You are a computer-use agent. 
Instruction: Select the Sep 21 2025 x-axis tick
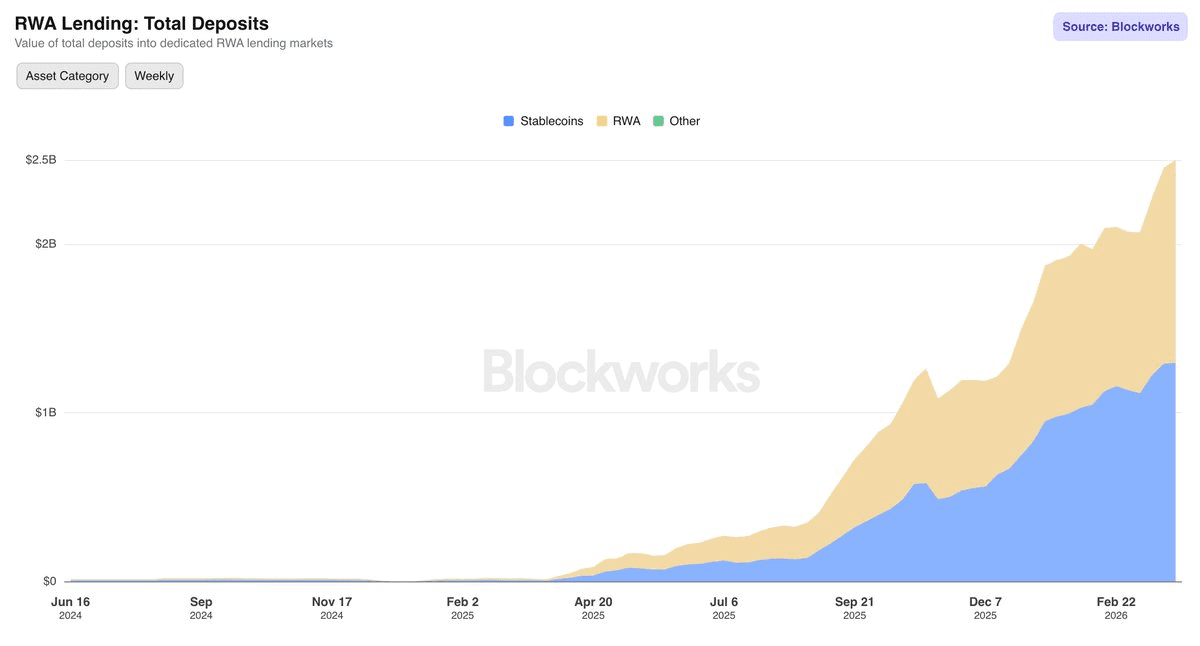(854, 607)
